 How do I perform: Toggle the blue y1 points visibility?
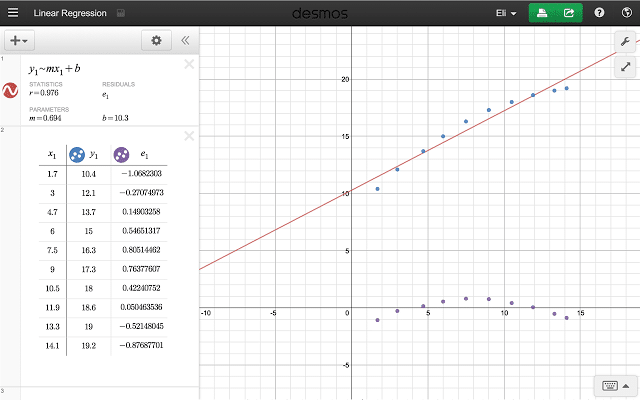[77, 155]
